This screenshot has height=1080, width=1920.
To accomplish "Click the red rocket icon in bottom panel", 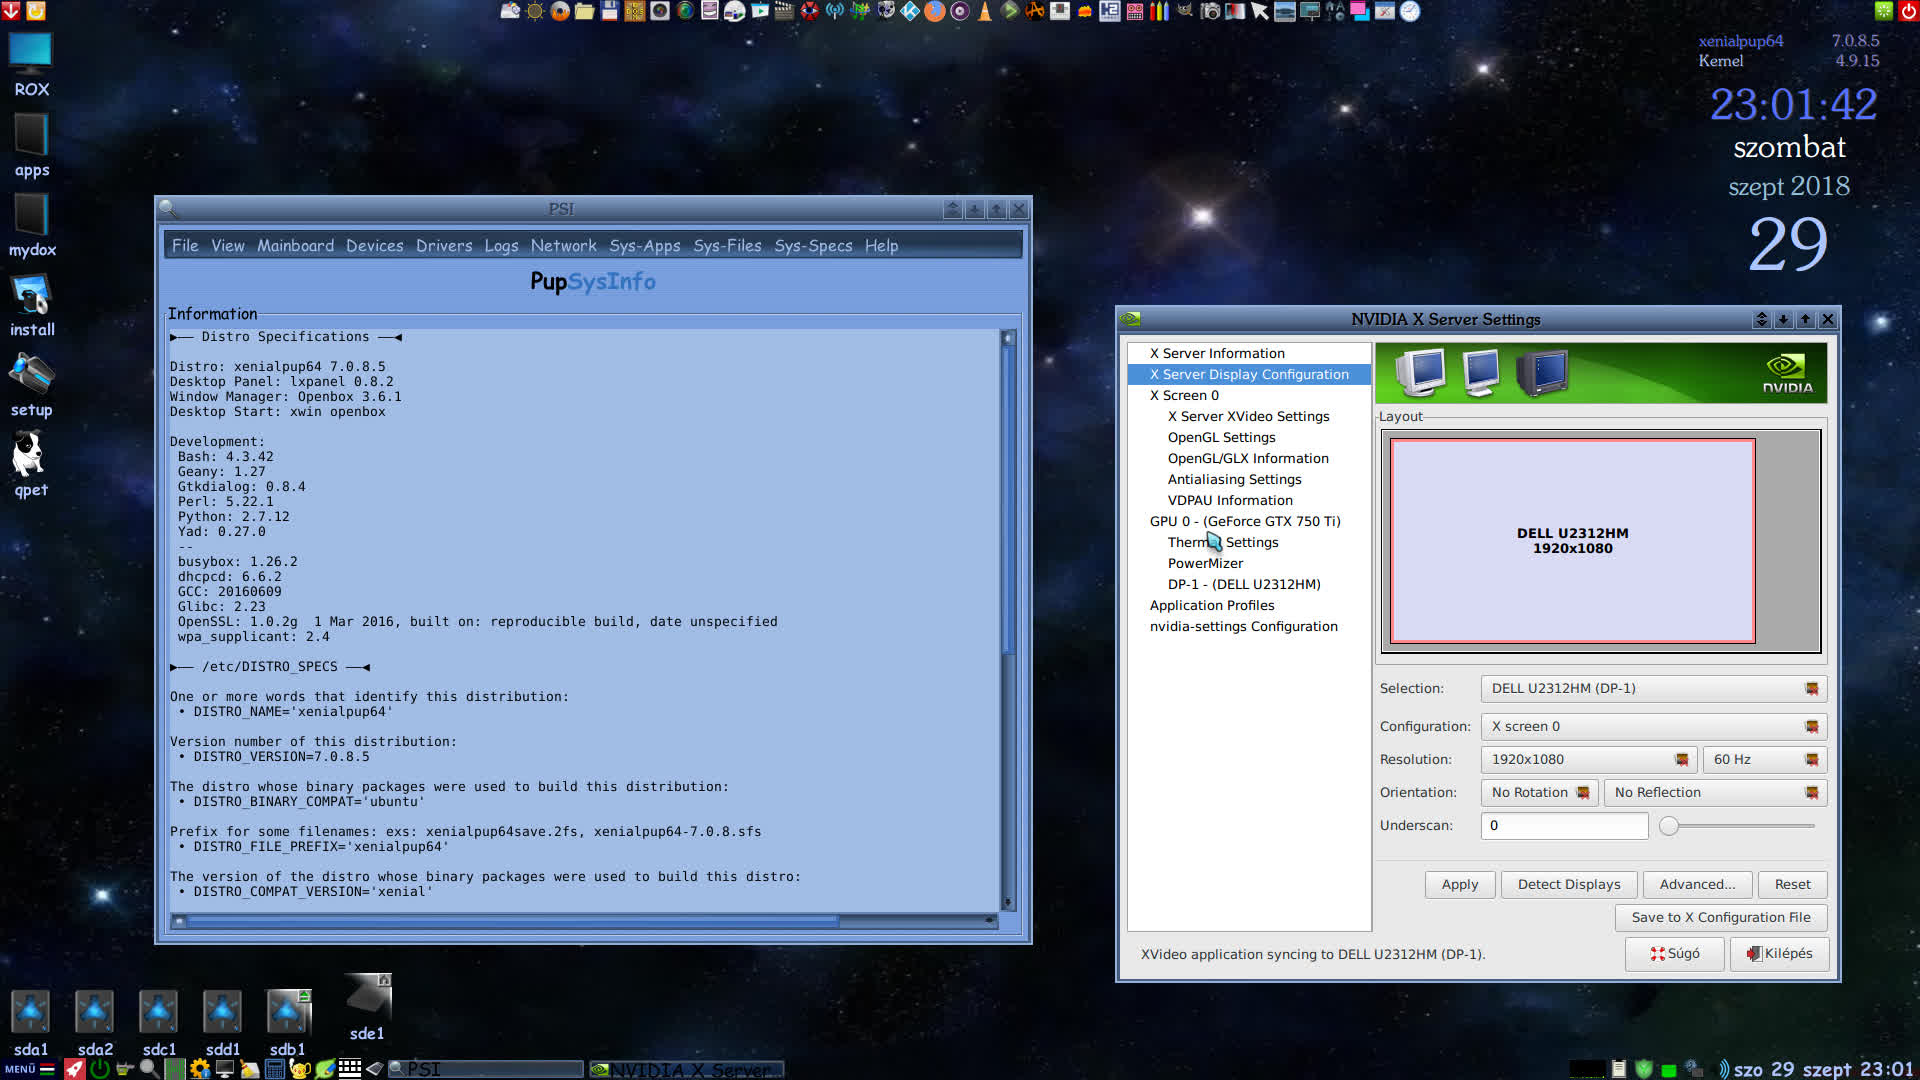I will coord(75,1068).
